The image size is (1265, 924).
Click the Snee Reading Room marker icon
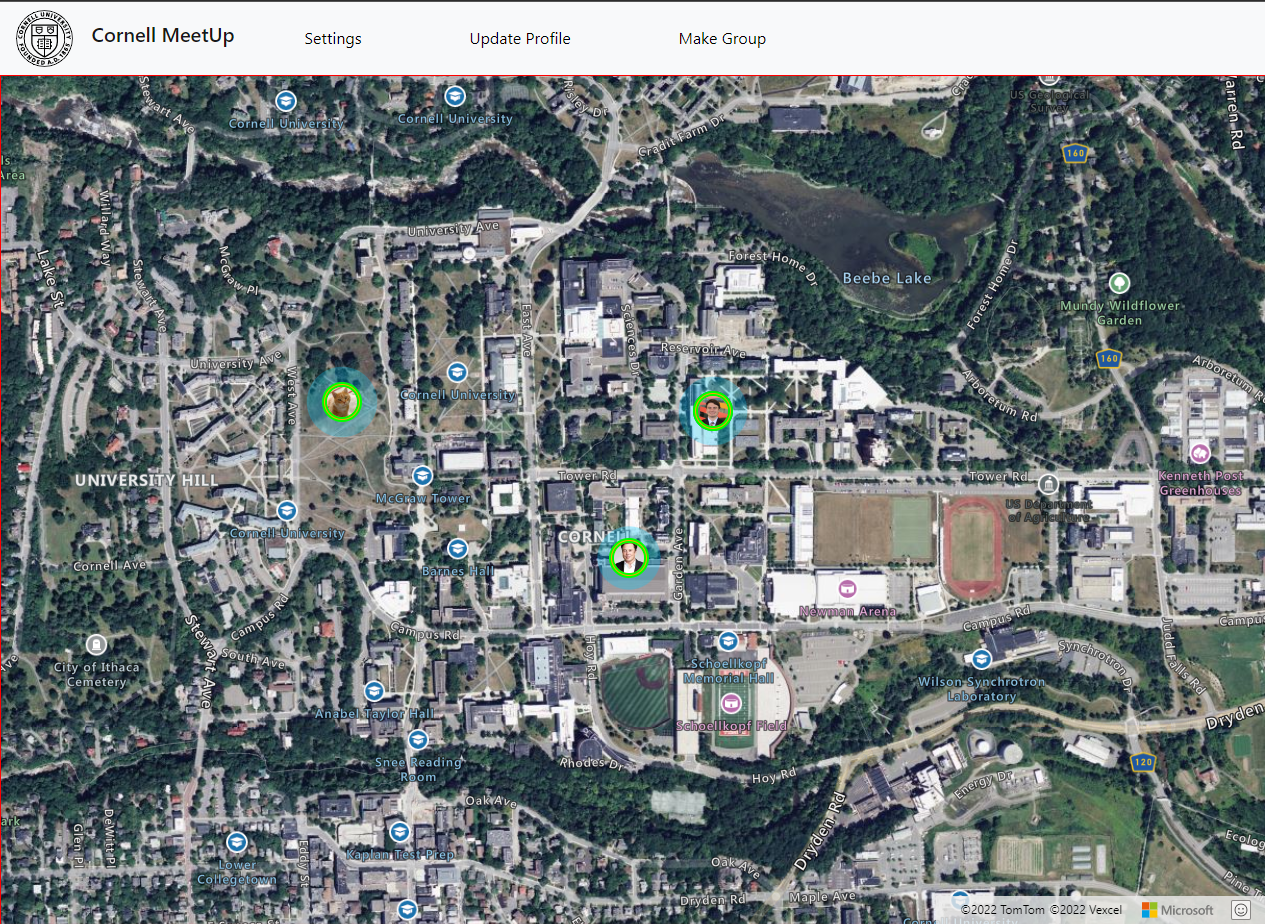[x=418, y=739]
